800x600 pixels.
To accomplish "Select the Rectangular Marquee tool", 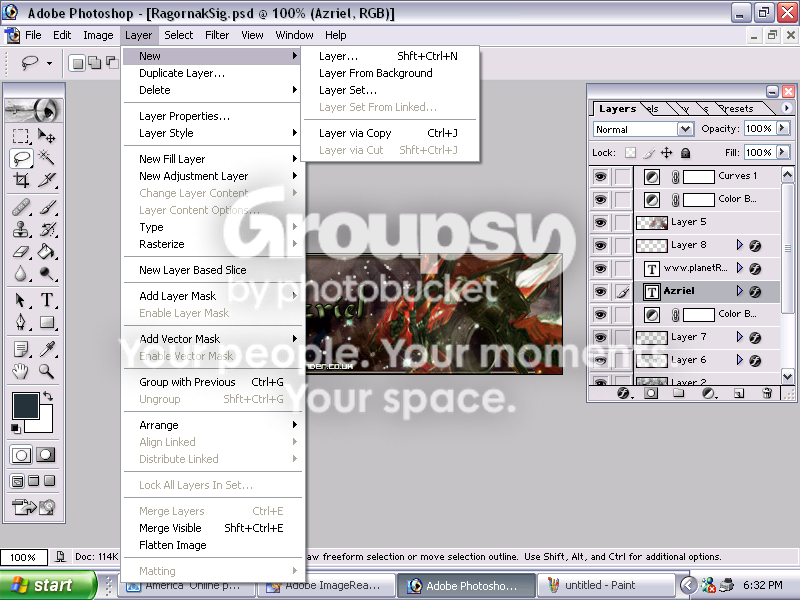I will click(21, 136).
